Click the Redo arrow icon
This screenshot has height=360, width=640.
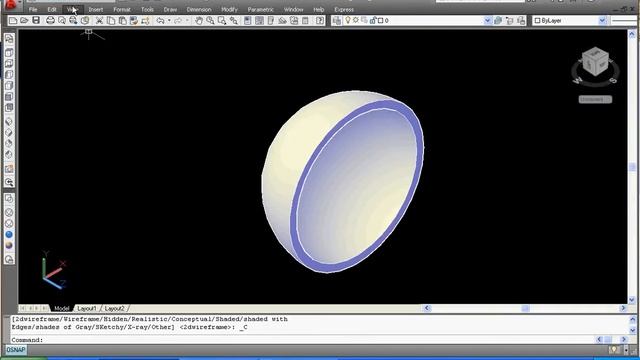tap(178, 20)
